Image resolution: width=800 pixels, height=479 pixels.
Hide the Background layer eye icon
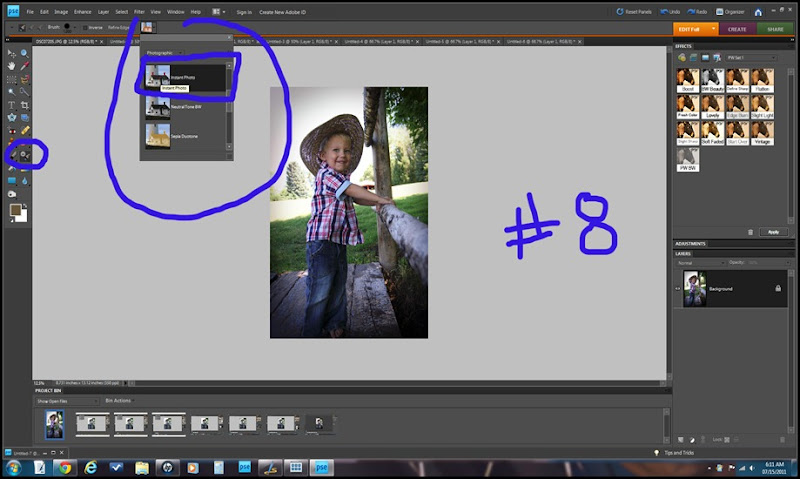678,288
